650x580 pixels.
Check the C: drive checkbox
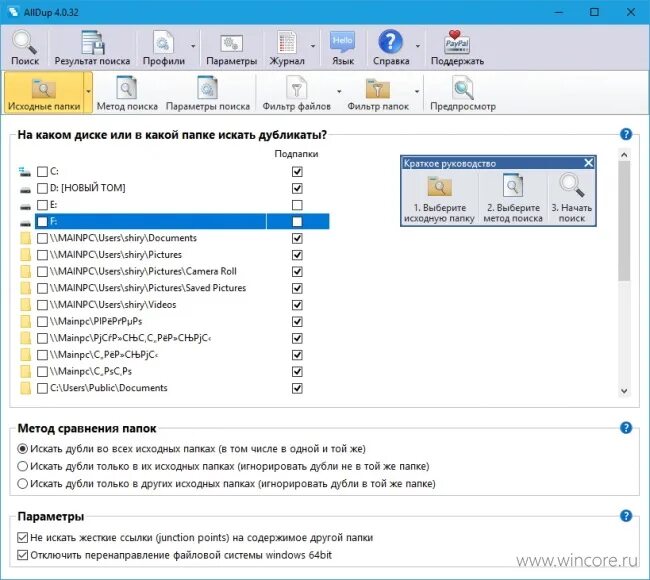point(42,171)
